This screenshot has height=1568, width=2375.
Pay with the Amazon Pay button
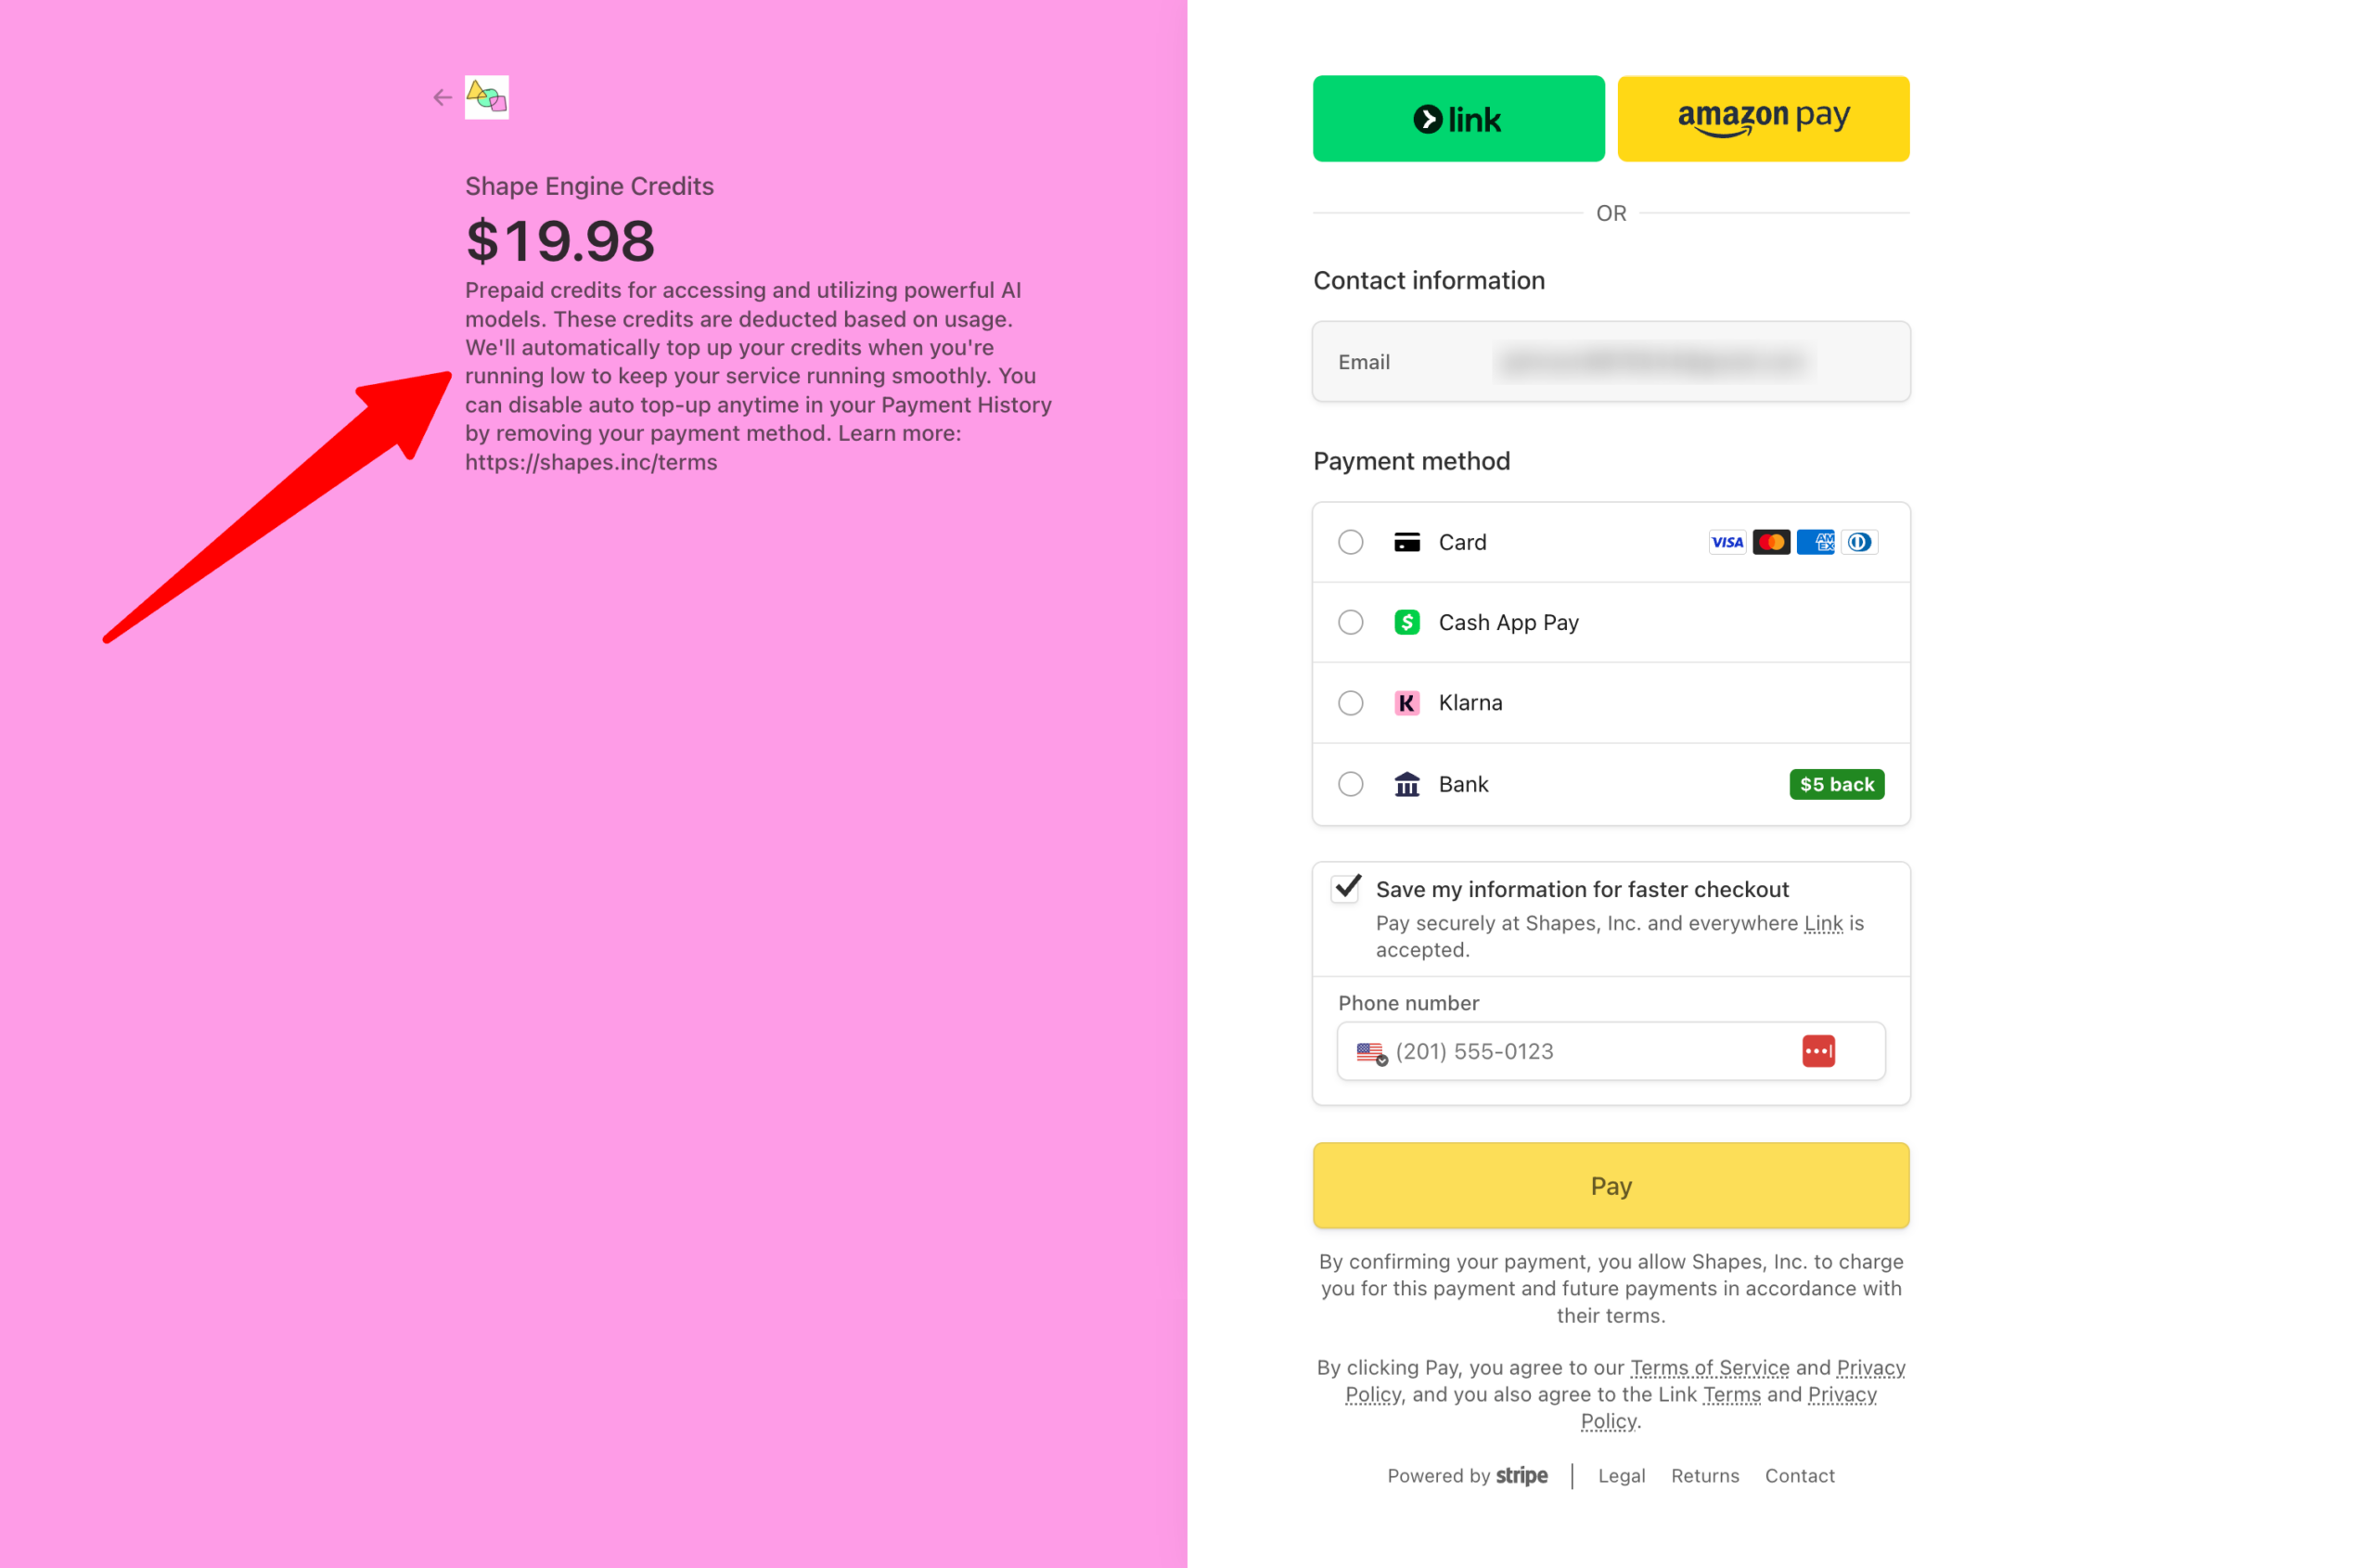(1762, 119)
